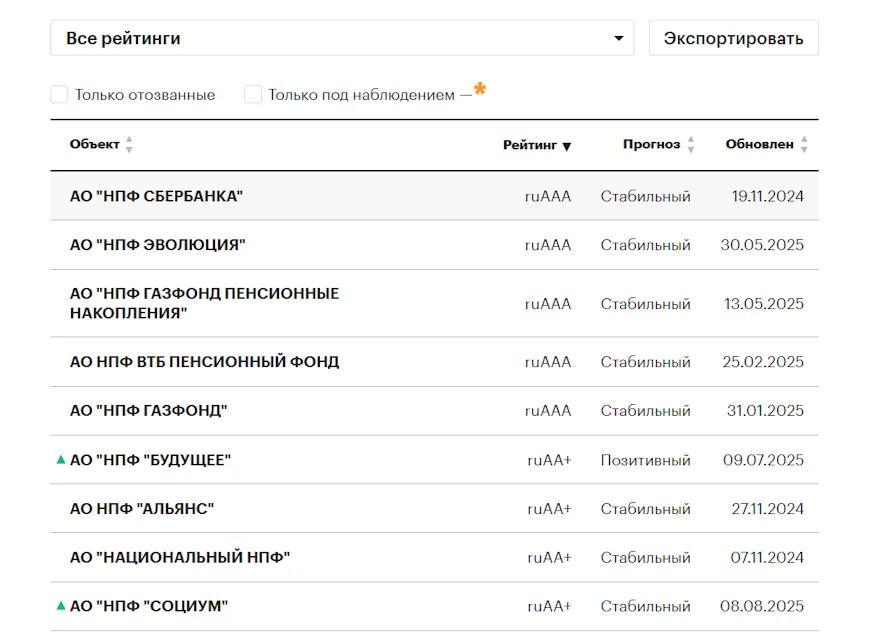This screenshot has width=870, height=632.
Task: Open АО "НПФ ЭВОЛЮЦИЯ" rating entry
Action: (155, 244)
